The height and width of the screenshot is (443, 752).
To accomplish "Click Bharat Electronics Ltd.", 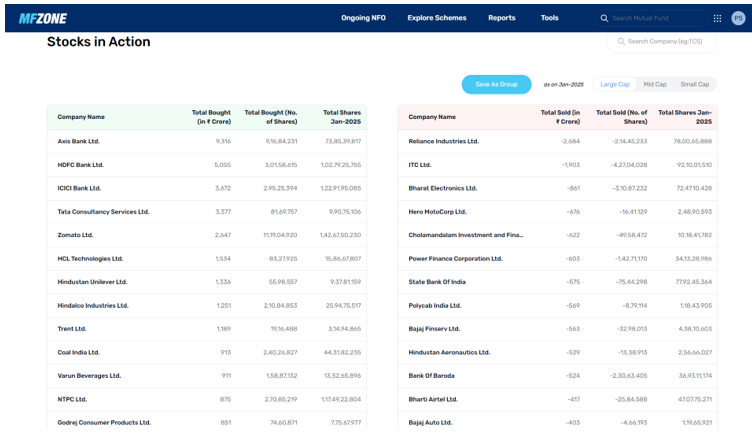I will point(443,188).
